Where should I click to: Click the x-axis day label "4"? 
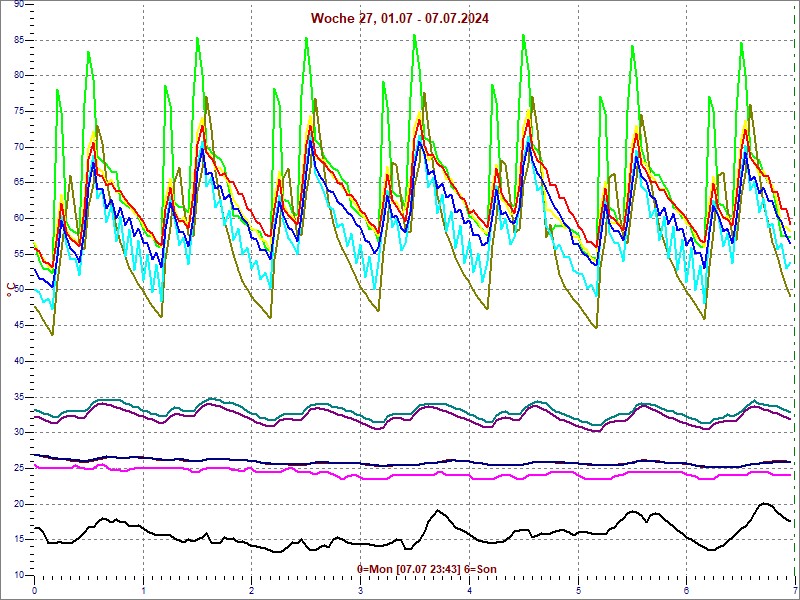470,591
